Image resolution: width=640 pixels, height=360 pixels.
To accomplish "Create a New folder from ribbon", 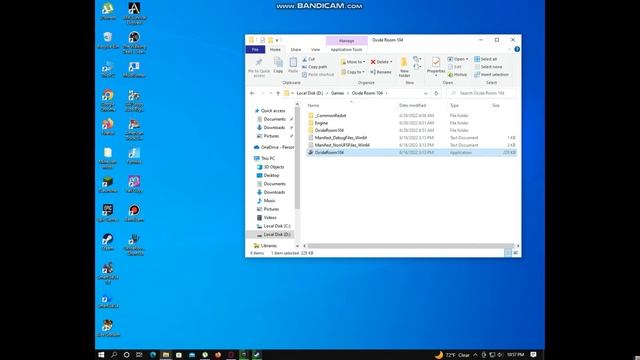I will (404, 67).
